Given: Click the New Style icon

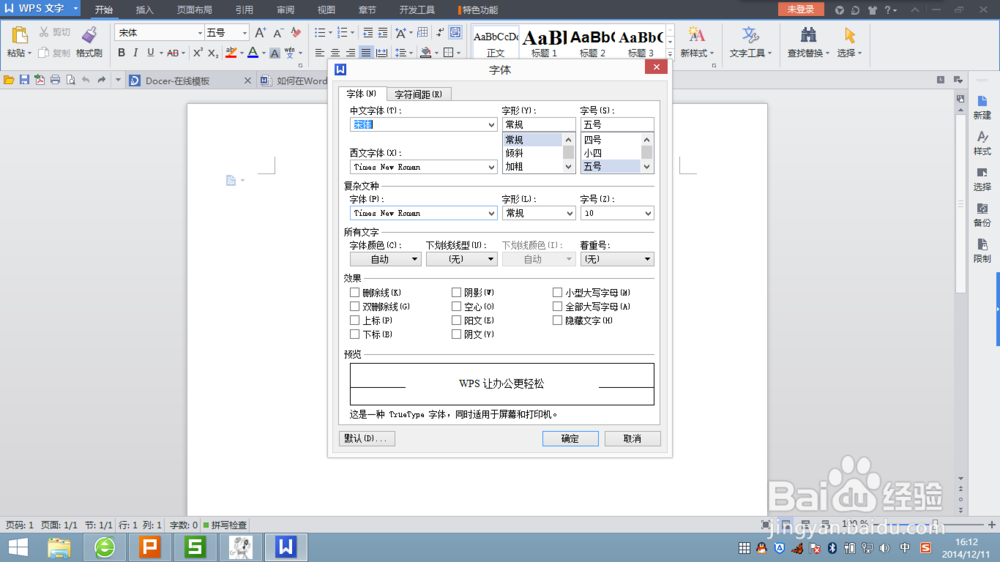Looking at the screenshot, I should (x=696, y=35).
